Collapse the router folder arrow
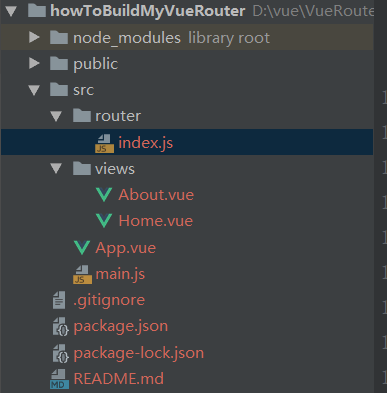Image resolution: width=387 pixels, height=393 pixels. click(x=56, y=116)
